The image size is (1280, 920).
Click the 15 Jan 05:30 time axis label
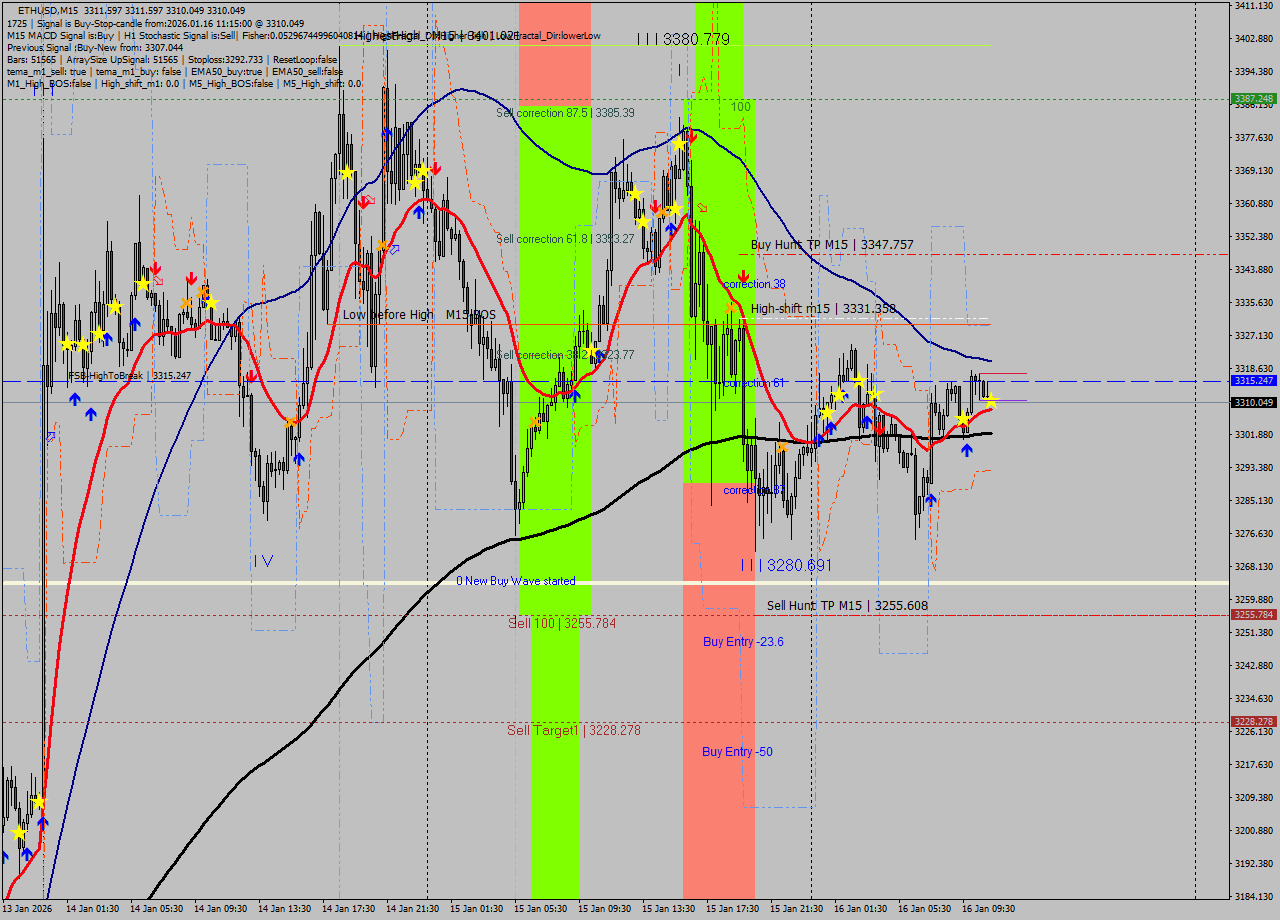click(x=540, y=908)
